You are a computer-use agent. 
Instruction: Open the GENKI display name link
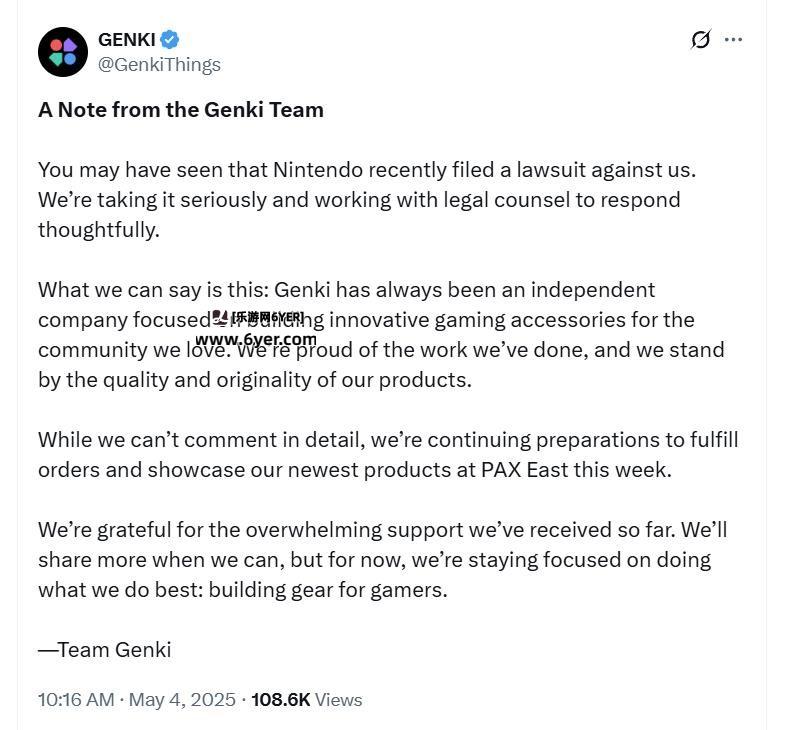(126, 40)
